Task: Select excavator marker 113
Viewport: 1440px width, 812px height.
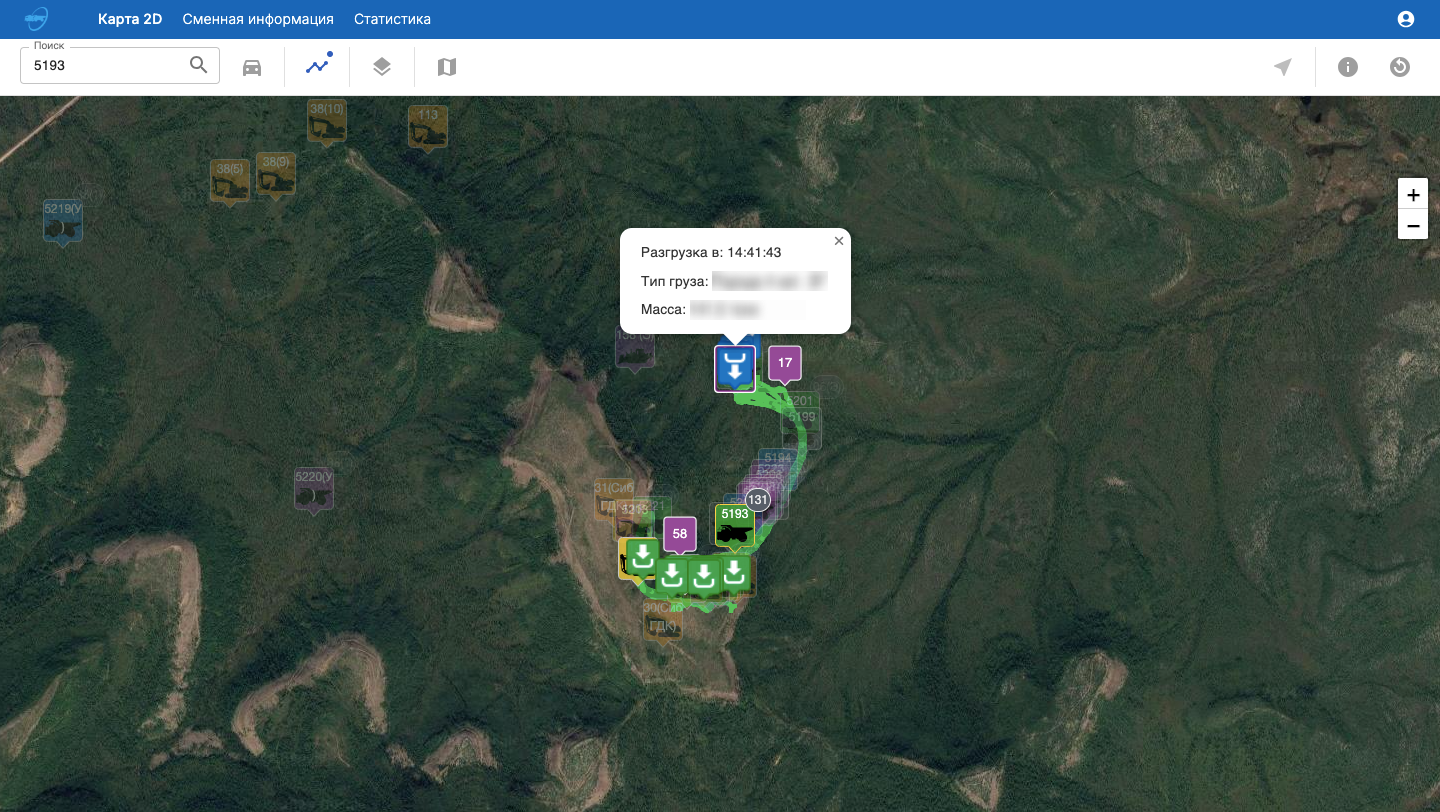Action: tap(428, 128)
